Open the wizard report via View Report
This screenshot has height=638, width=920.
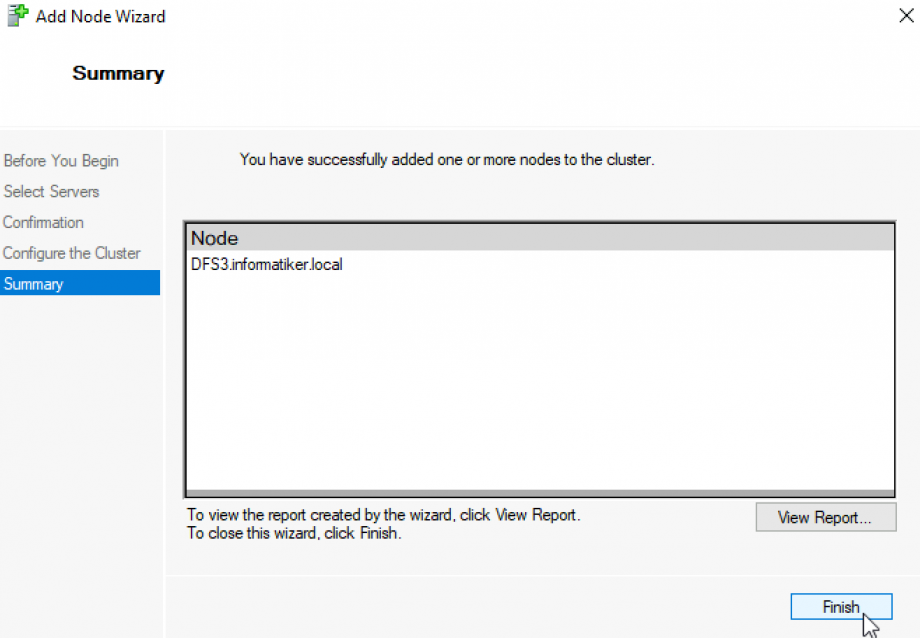coord(826,517)
